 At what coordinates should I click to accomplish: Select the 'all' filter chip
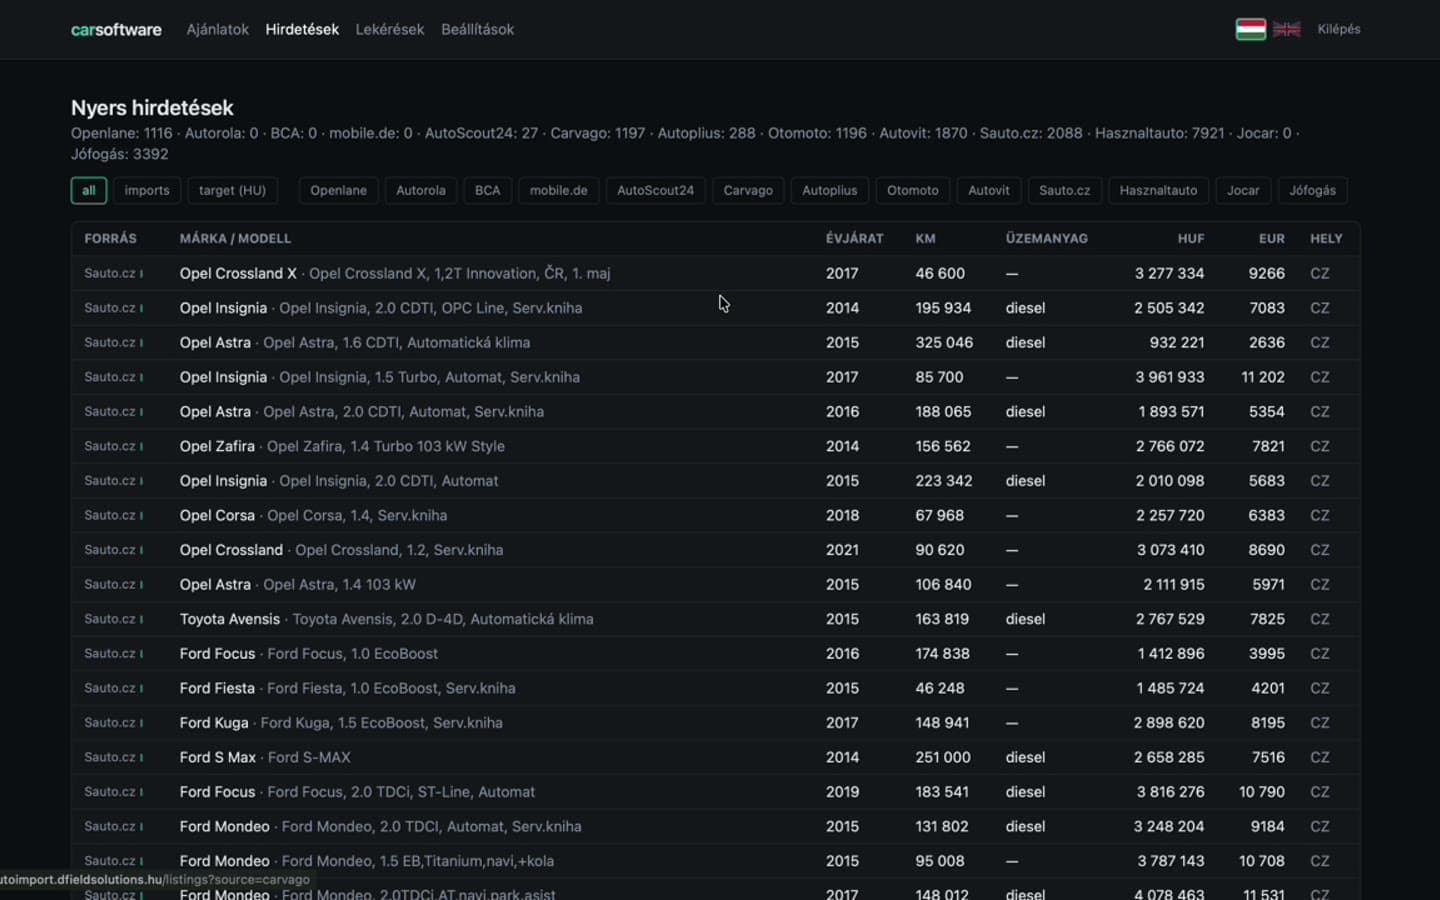point(89,190)
